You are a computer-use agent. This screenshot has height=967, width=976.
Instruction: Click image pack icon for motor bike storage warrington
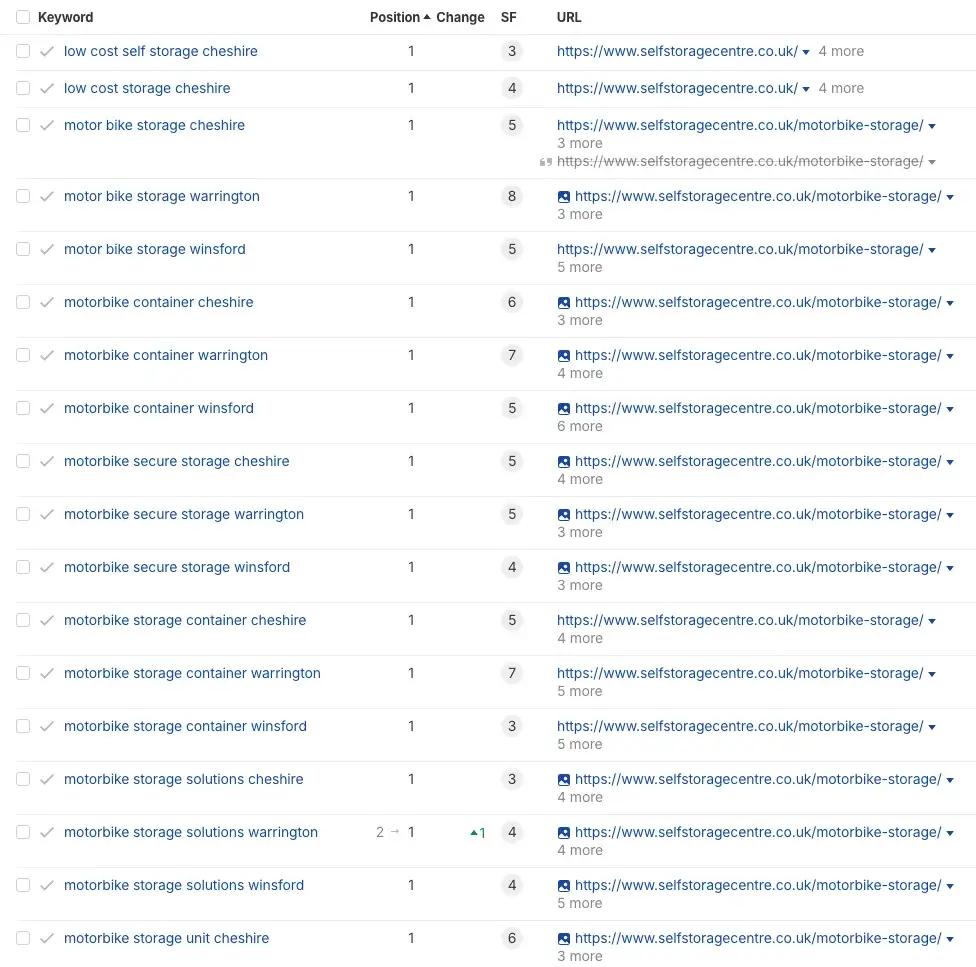564,197
